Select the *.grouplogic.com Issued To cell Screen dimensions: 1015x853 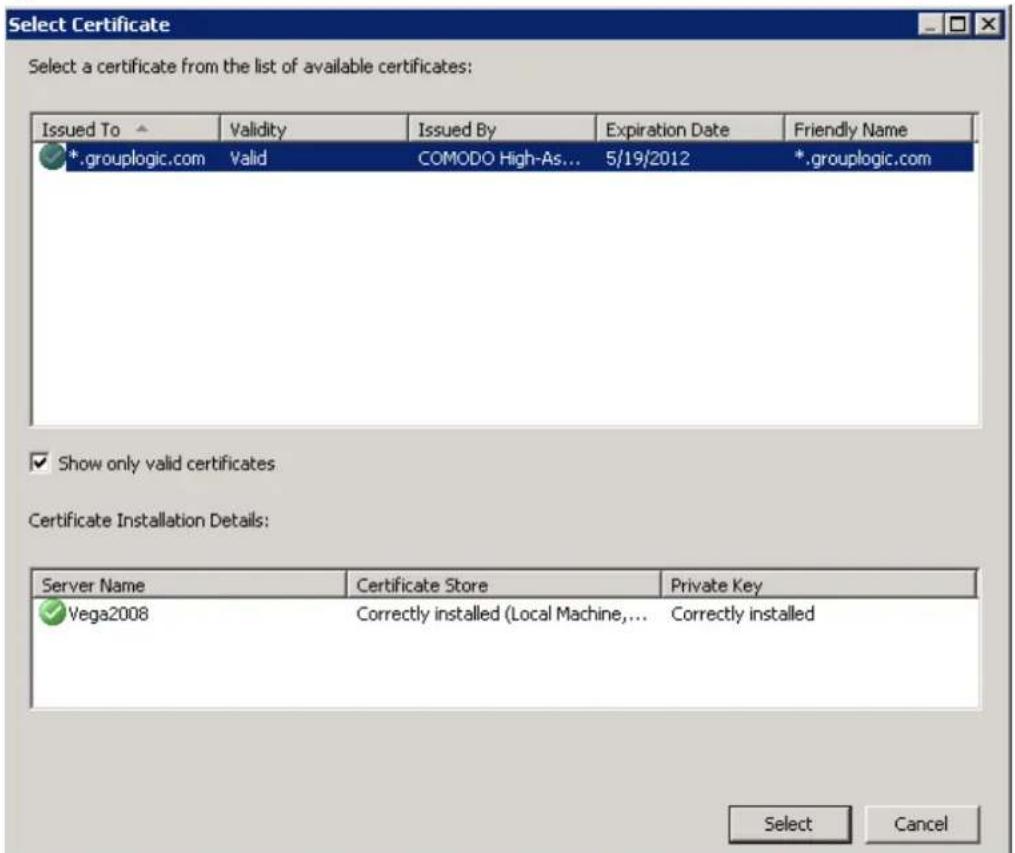click(x=137, y=158)
